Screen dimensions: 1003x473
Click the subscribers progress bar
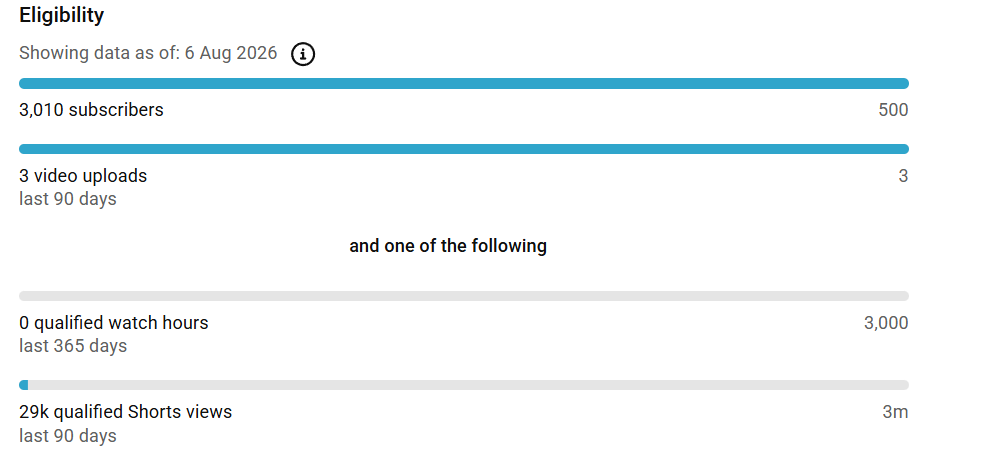click(464, 83)
